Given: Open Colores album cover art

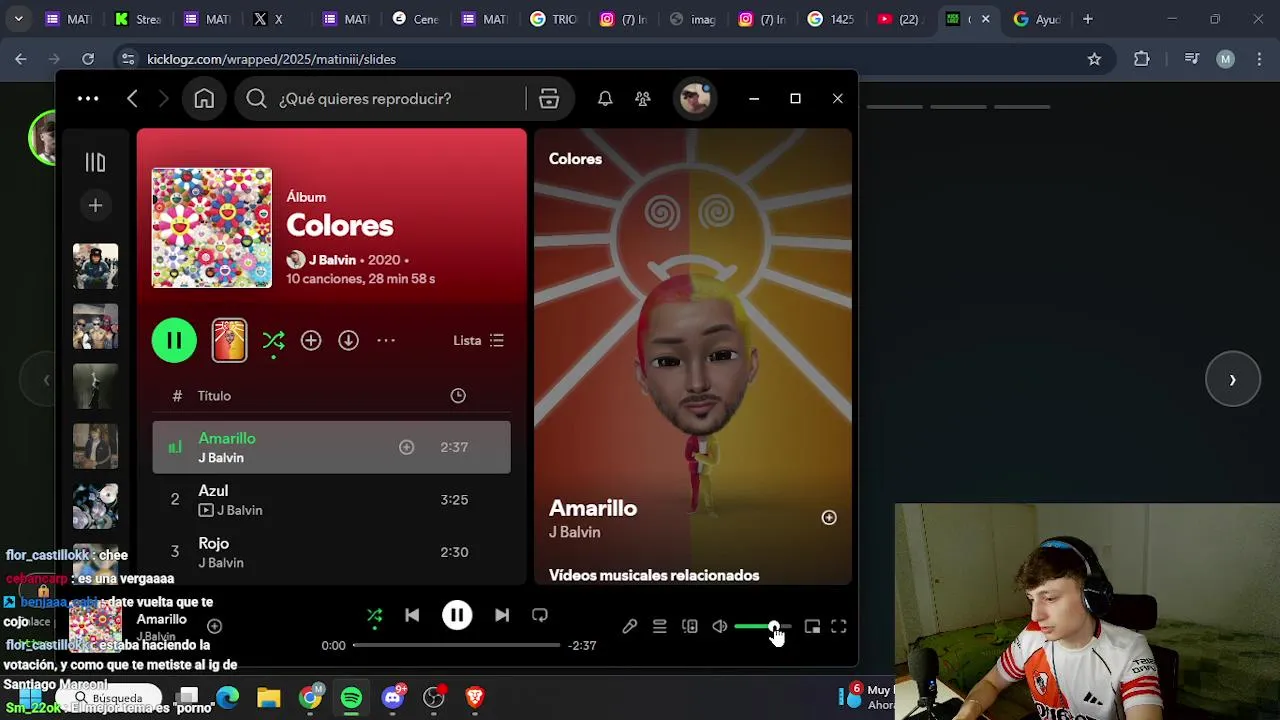Looking at the screenshot, I should click(211, 228).
